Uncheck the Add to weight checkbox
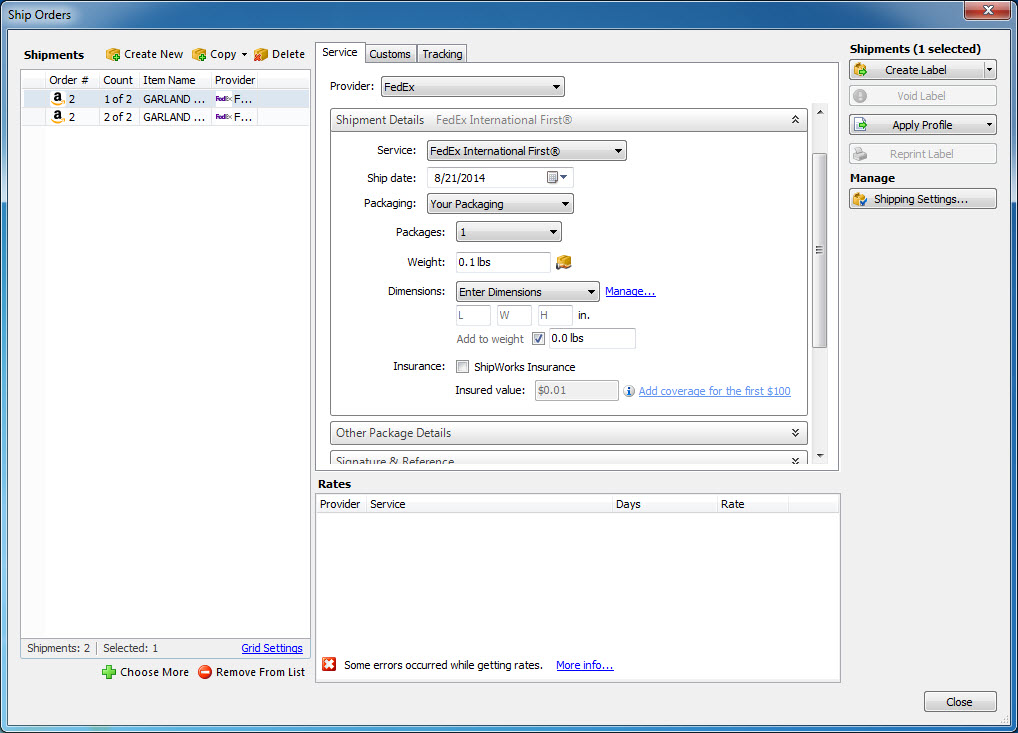 click(x=538, y=339)
